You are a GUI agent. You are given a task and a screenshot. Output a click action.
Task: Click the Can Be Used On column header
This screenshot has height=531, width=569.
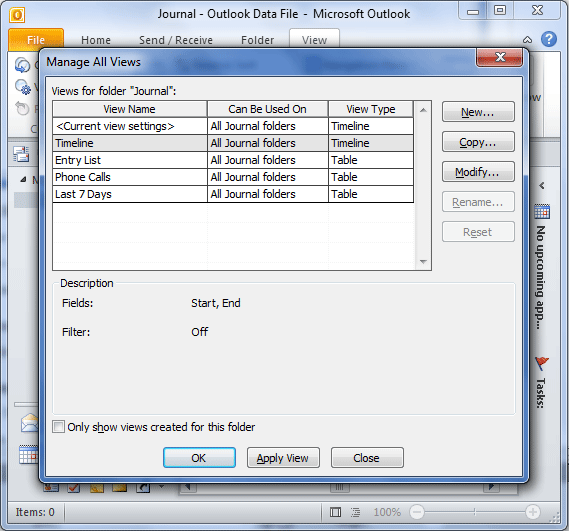pos(267,109)
